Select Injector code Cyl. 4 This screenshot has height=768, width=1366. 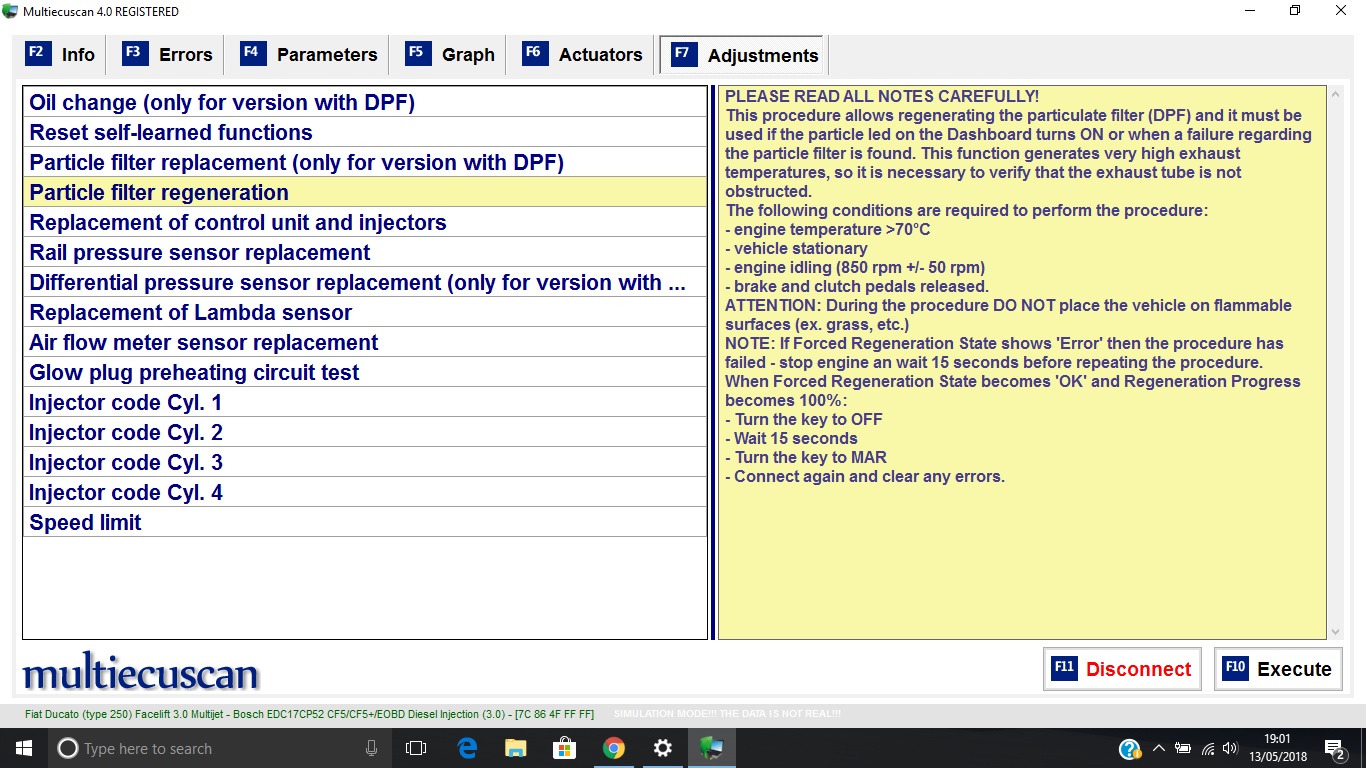pos(365,492)
